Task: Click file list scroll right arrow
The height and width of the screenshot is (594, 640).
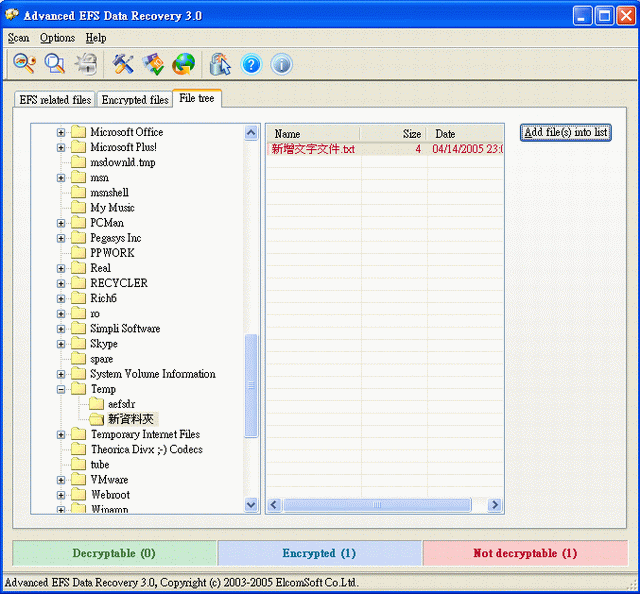Action: point(495,505)
